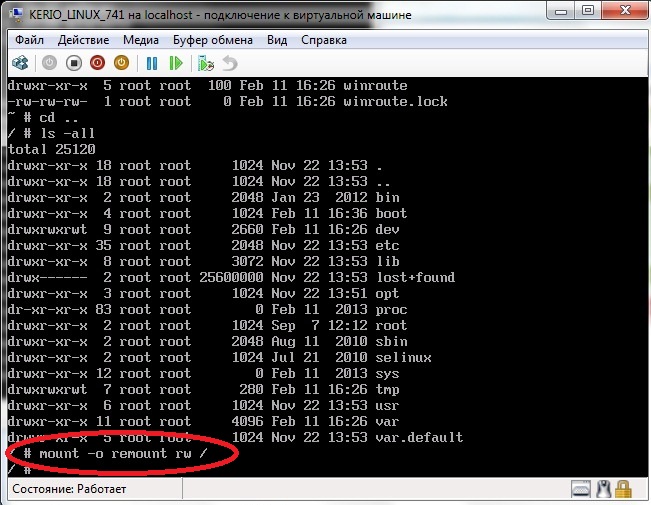
Task: Click the mouse status icon in status bar
Action: coord(603,489)
